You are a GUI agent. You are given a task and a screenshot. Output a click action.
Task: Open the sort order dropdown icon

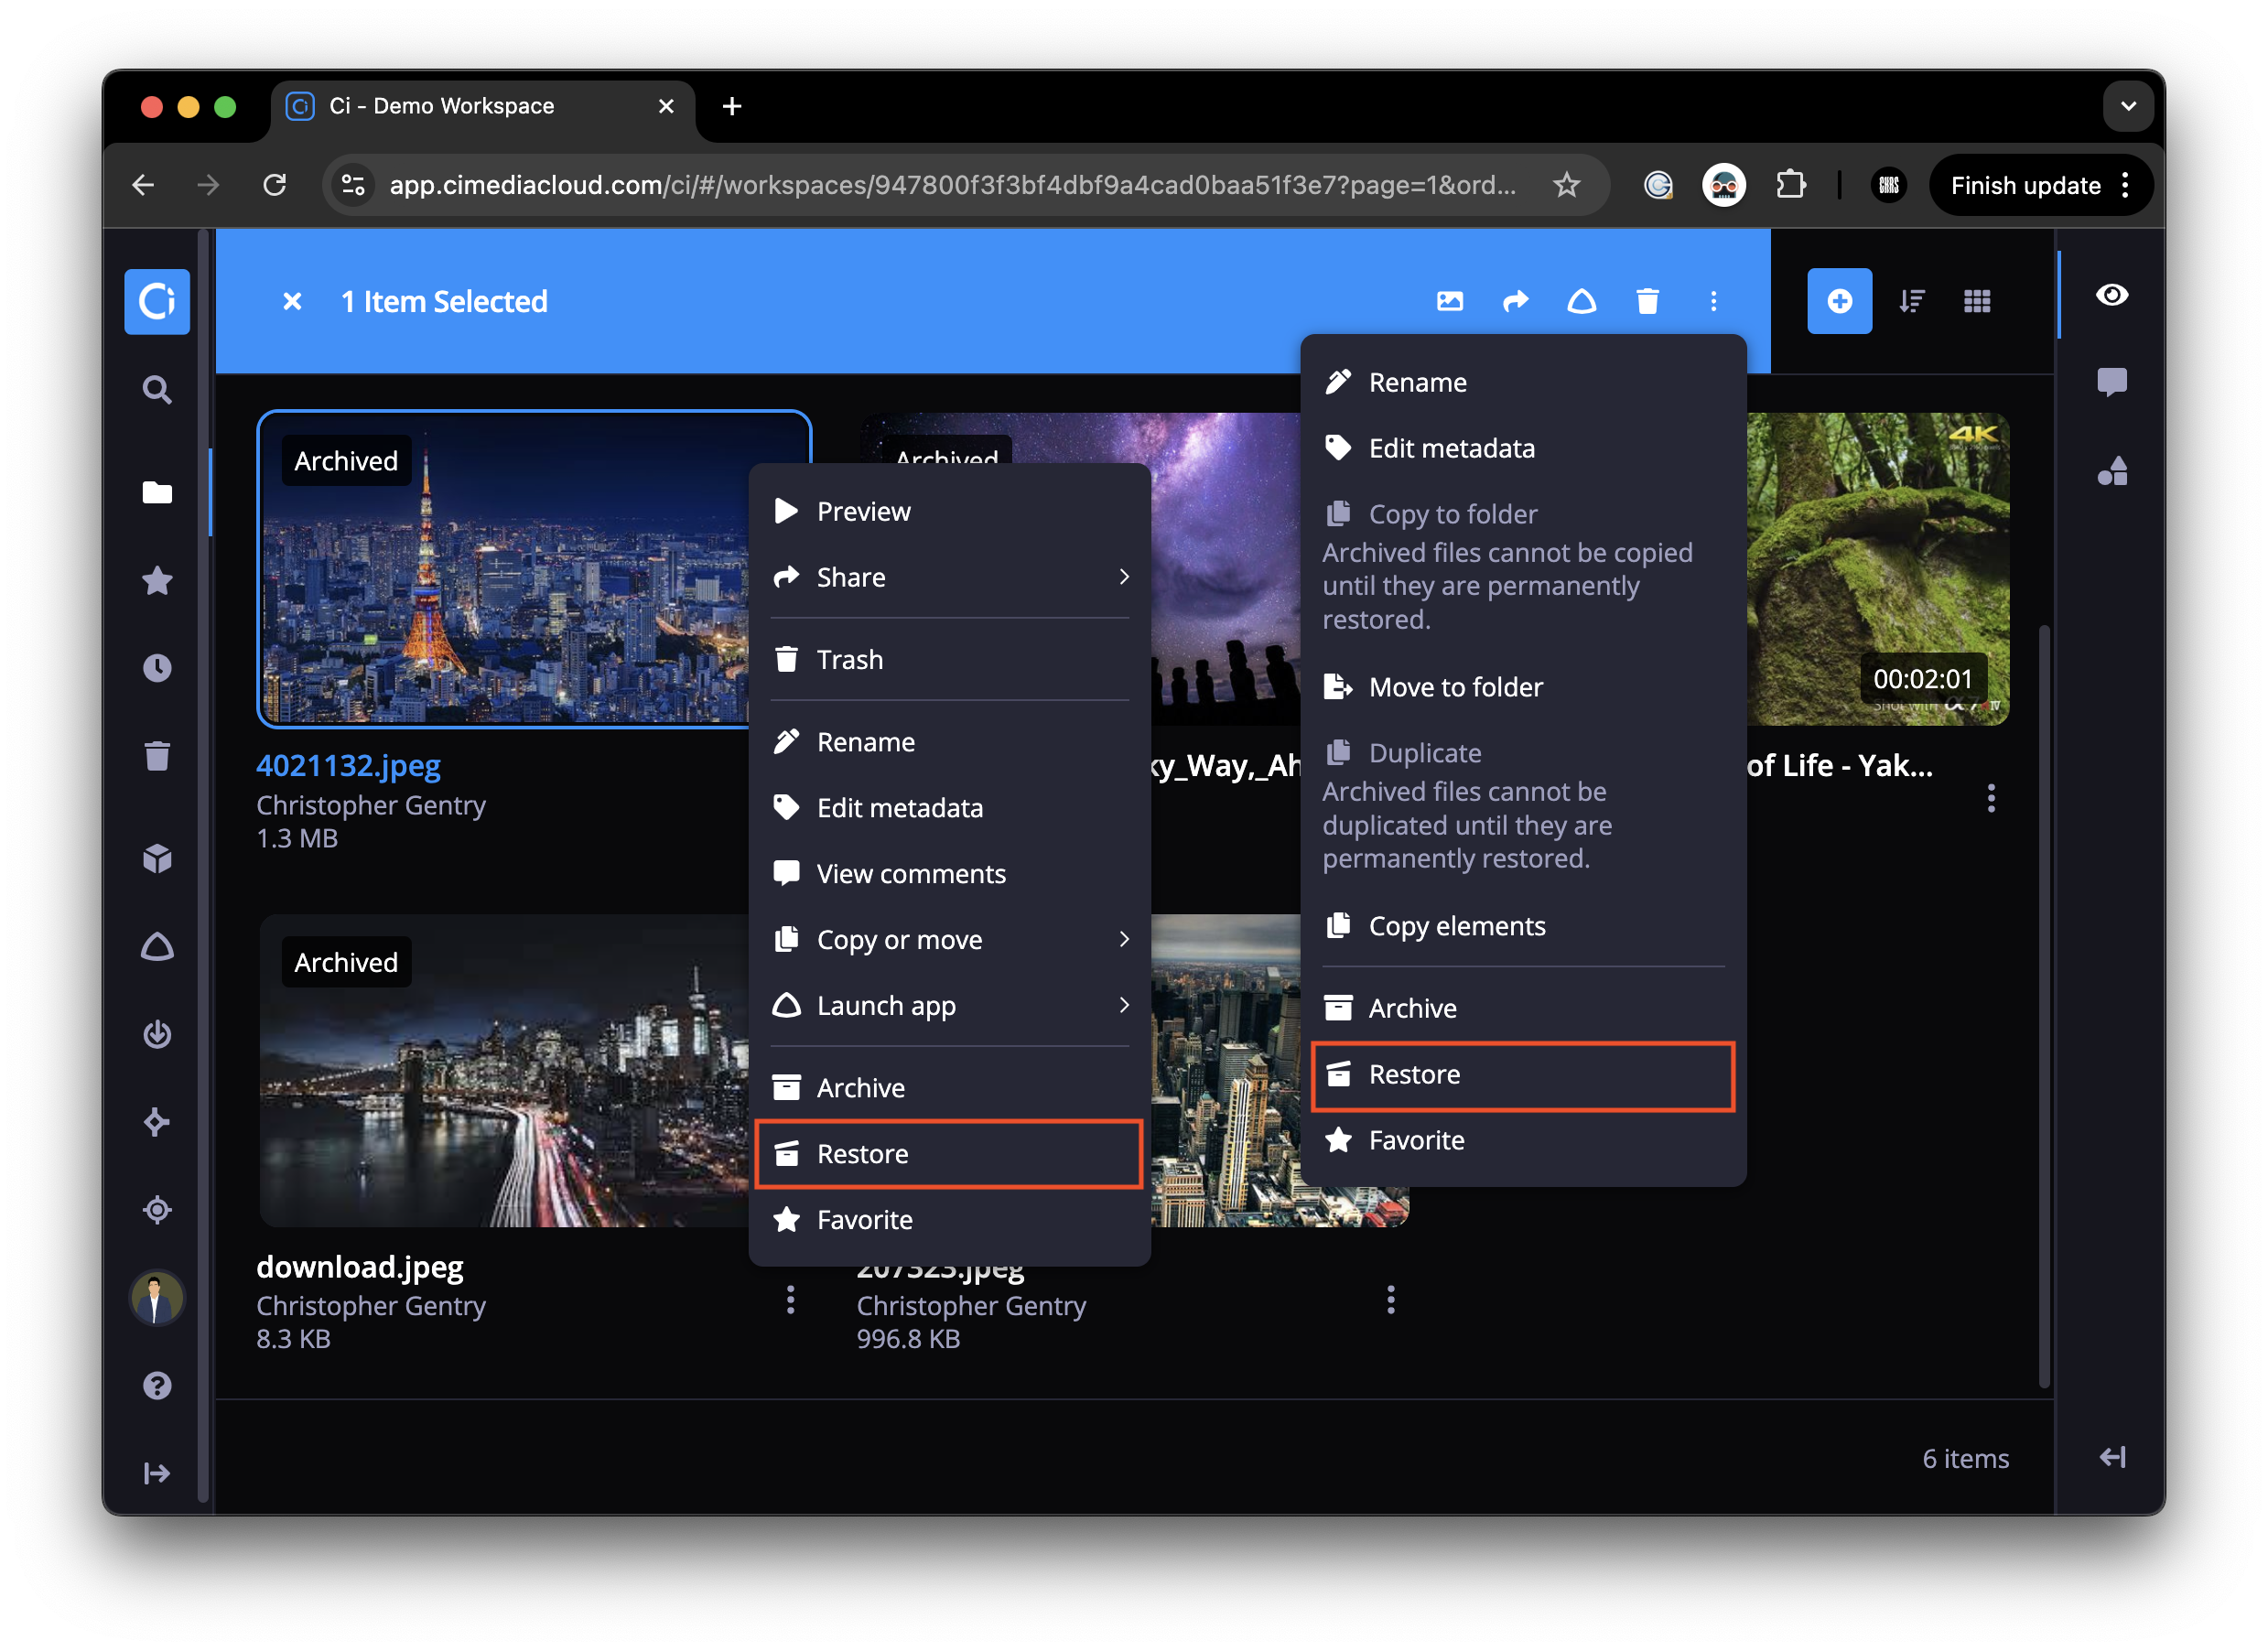click(x=1912, y=301)
